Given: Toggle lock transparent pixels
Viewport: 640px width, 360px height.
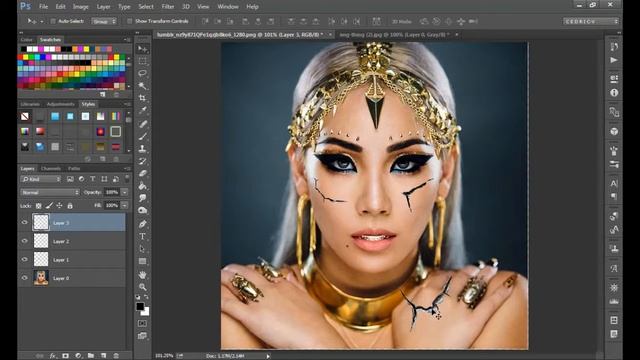Looking at the screenshot, I should coord(38,206).
